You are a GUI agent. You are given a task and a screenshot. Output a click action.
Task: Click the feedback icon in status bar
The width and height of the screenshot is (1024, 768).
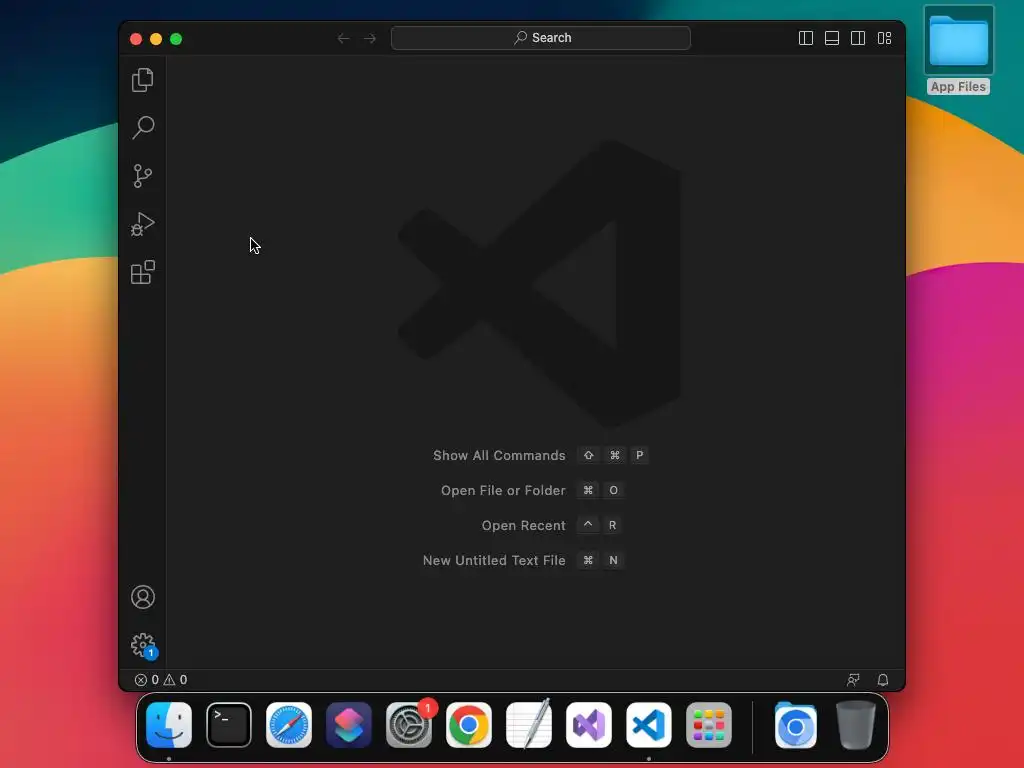pyautogui.click(x=853, y=680)
